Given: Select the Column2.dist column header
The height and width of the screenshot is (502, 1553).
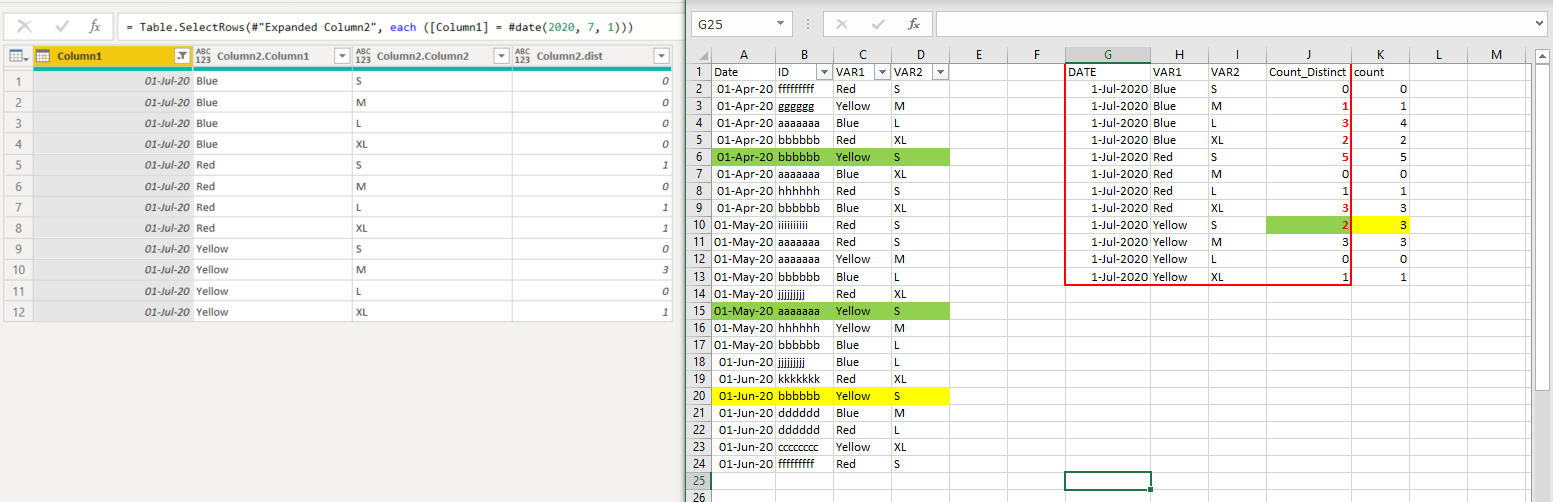Looking at the screenshot, I should point(592,57).
